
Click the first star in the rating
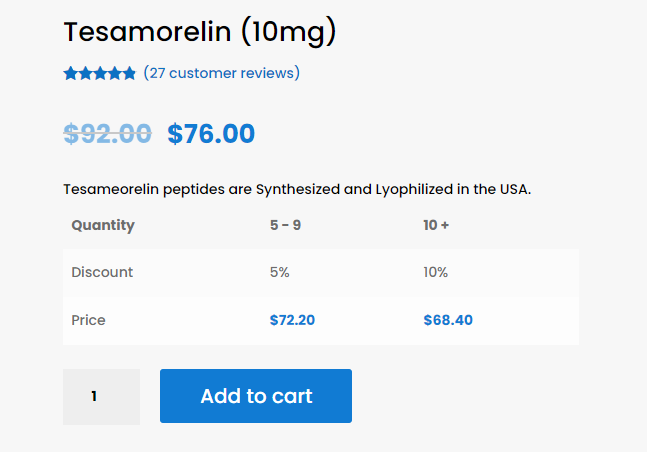[71, 73]
